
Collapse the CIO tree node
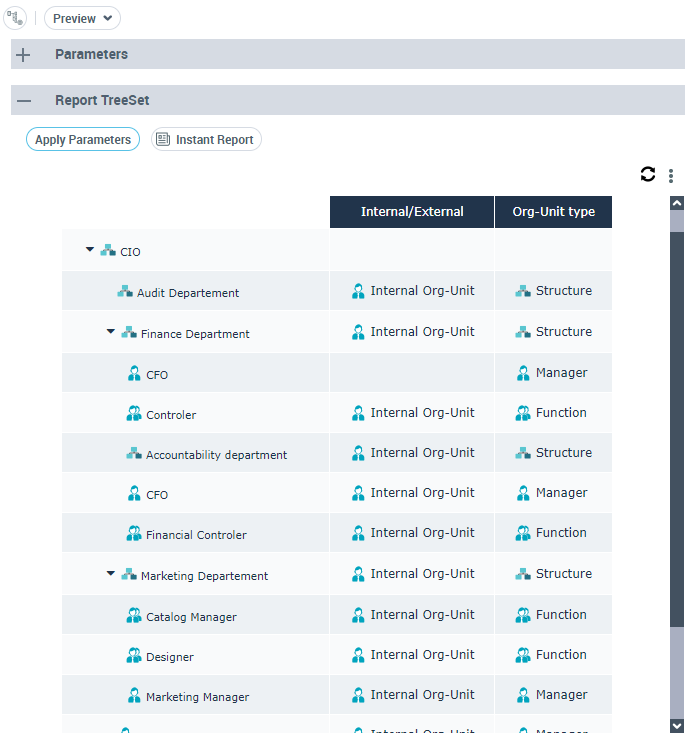coord(90,250)
